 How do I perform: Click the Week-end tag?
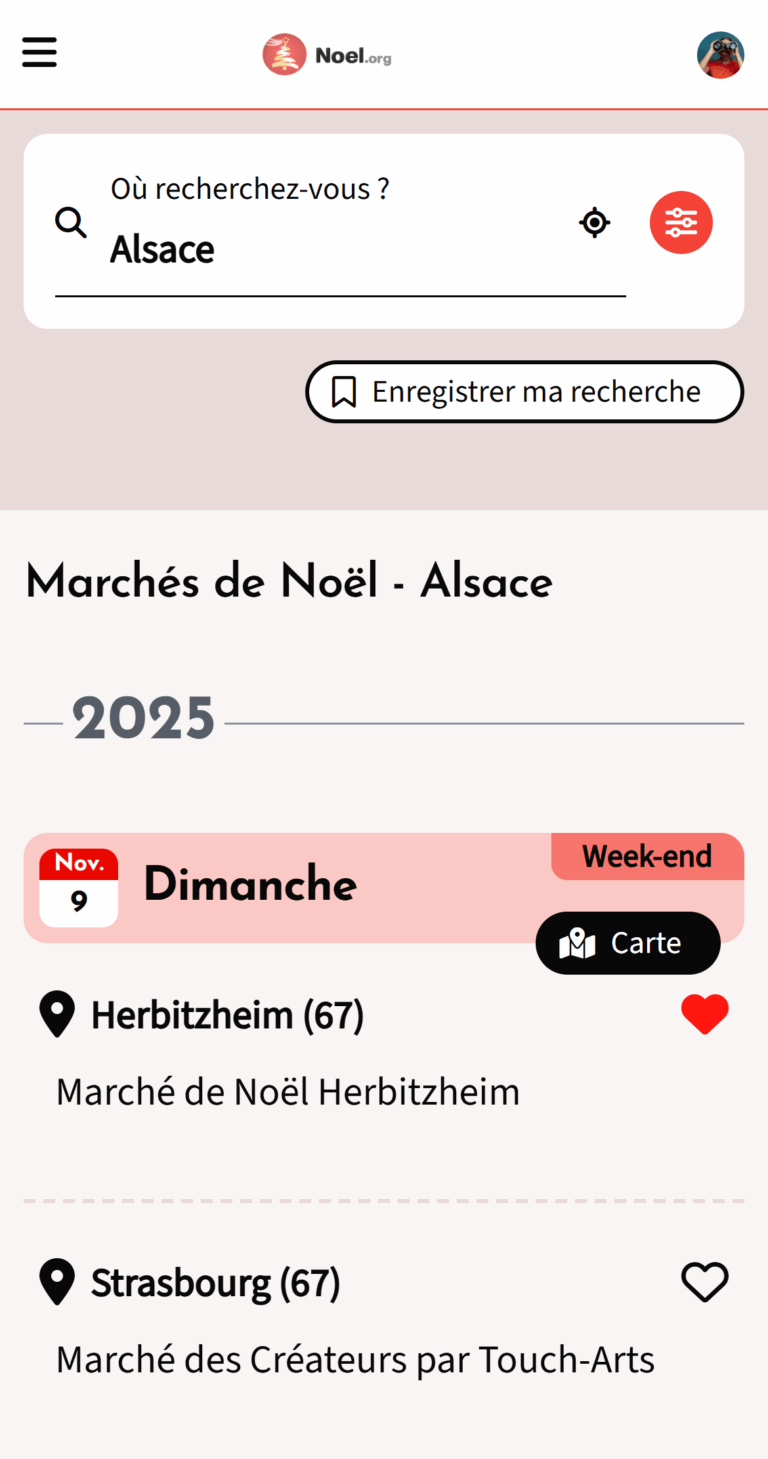647,857
